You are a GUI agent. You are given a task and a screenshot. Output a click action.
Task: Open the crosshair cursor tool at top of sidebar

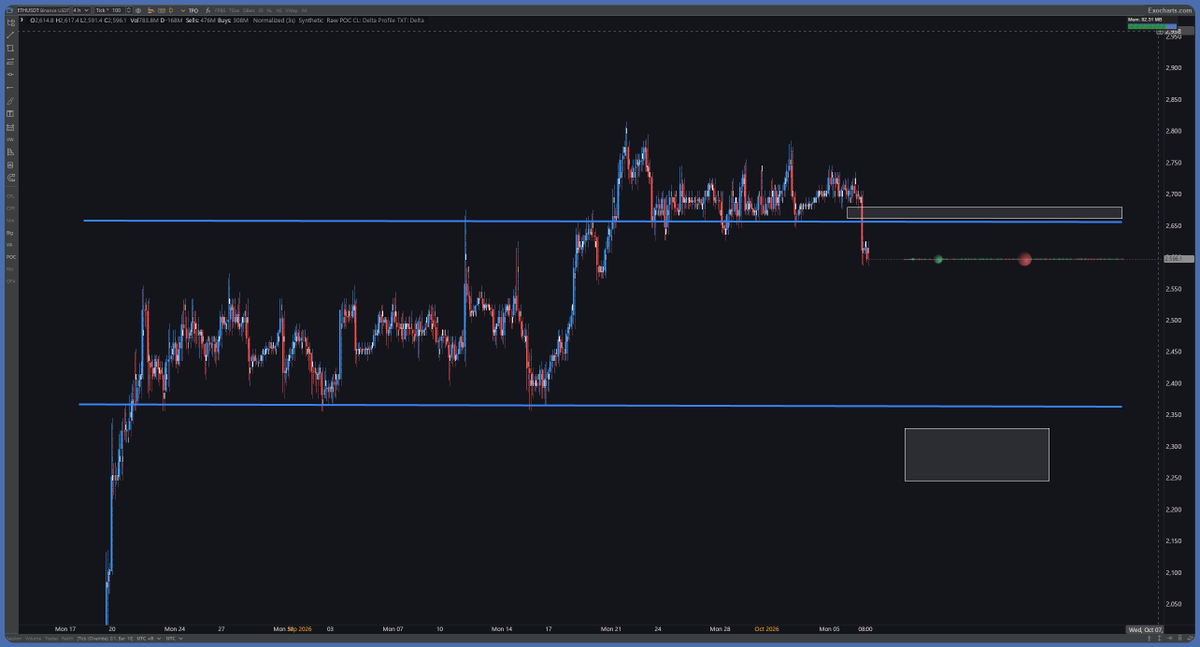10,22
